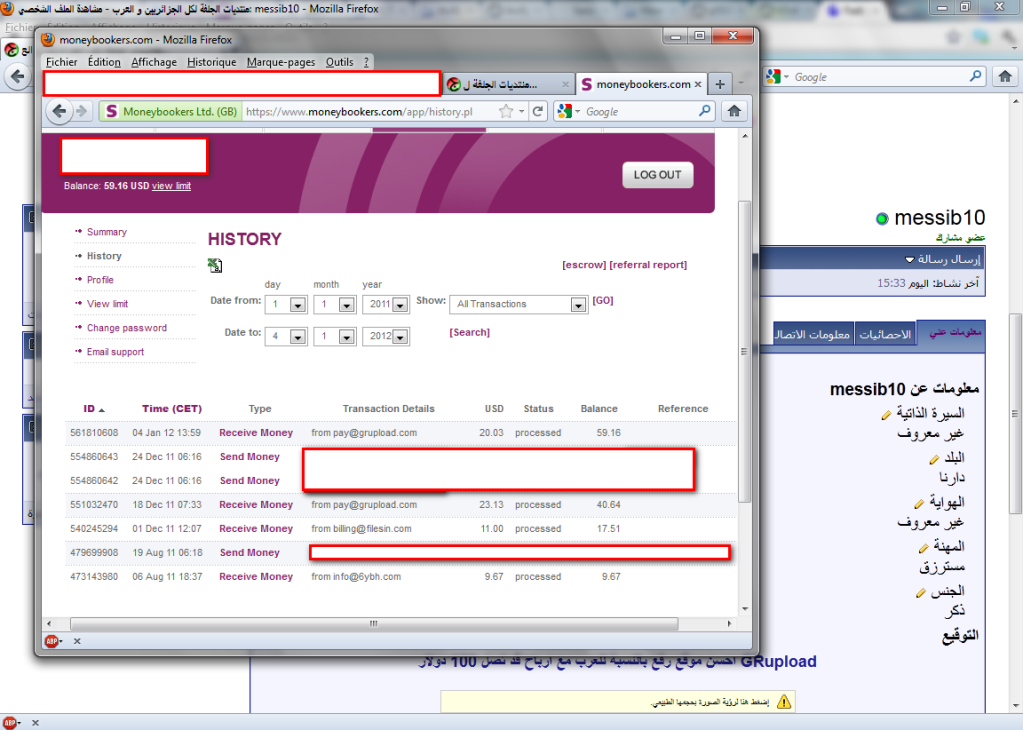The height and width of the screenshot is (730, 1023).
Task: Open the Édition menu
Action: tap(104, 62)
